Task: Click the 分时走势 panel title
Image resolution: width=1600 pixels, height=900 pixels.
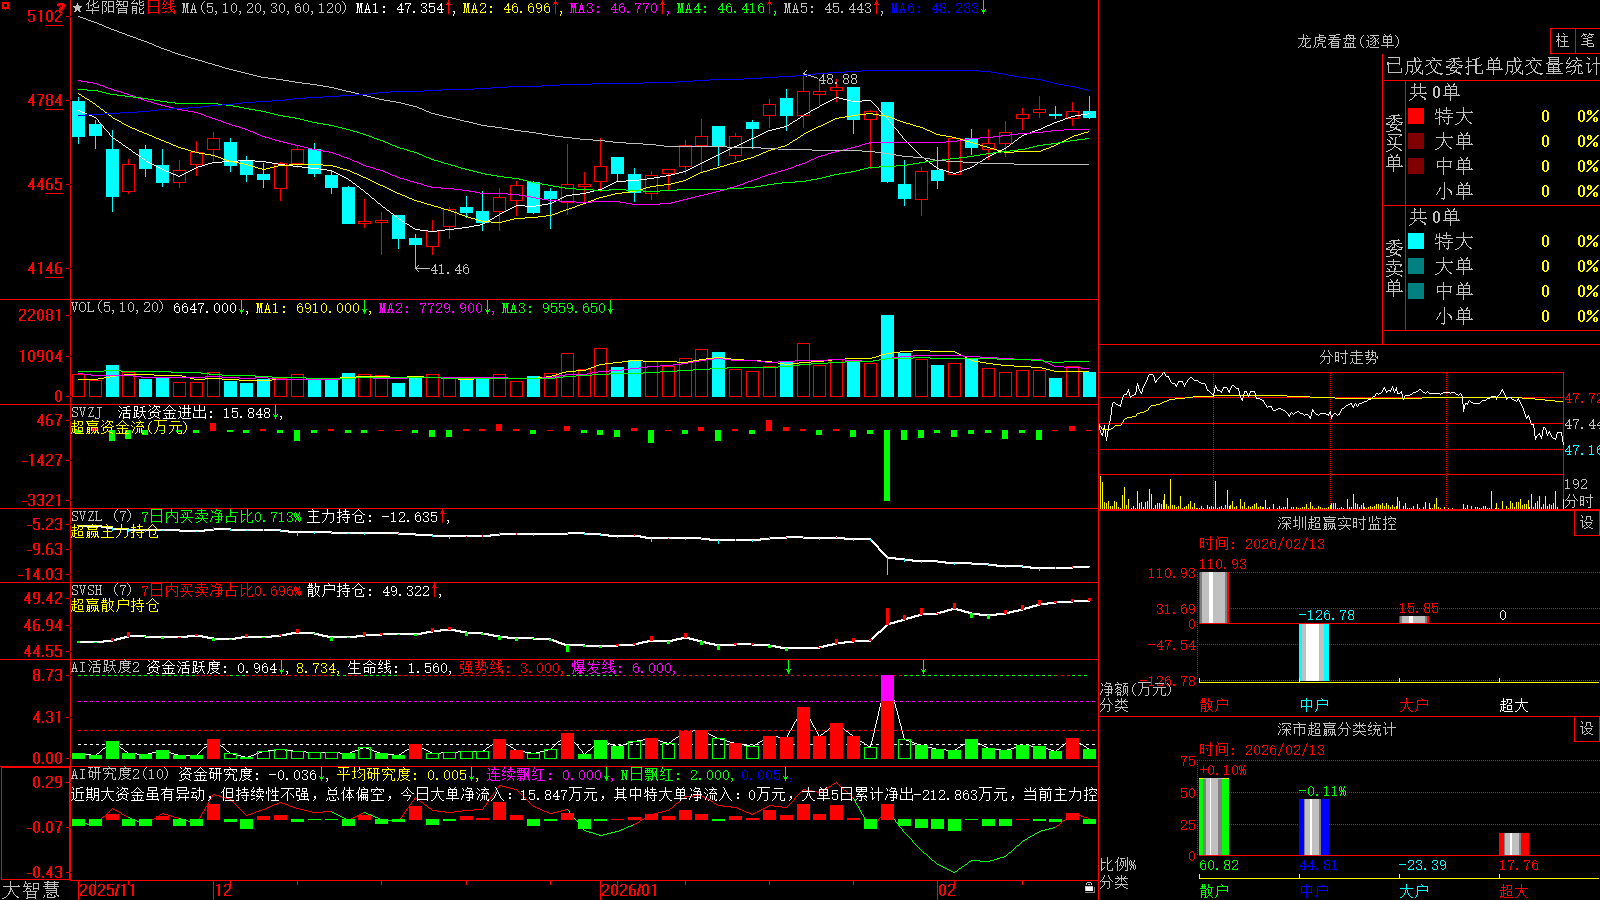Action: pos(1348,357)
